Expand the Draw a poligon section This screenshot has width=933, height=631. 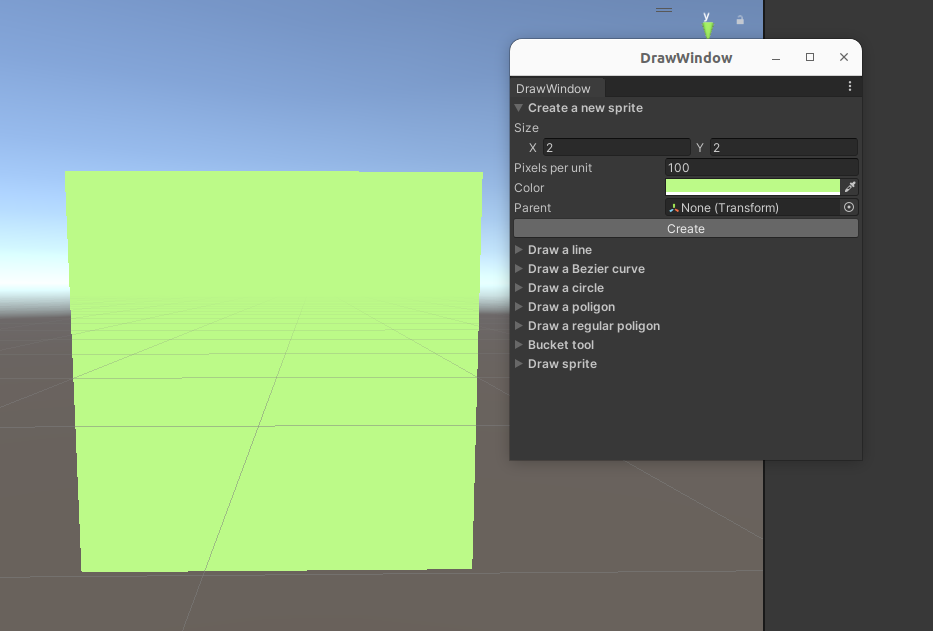518,306
